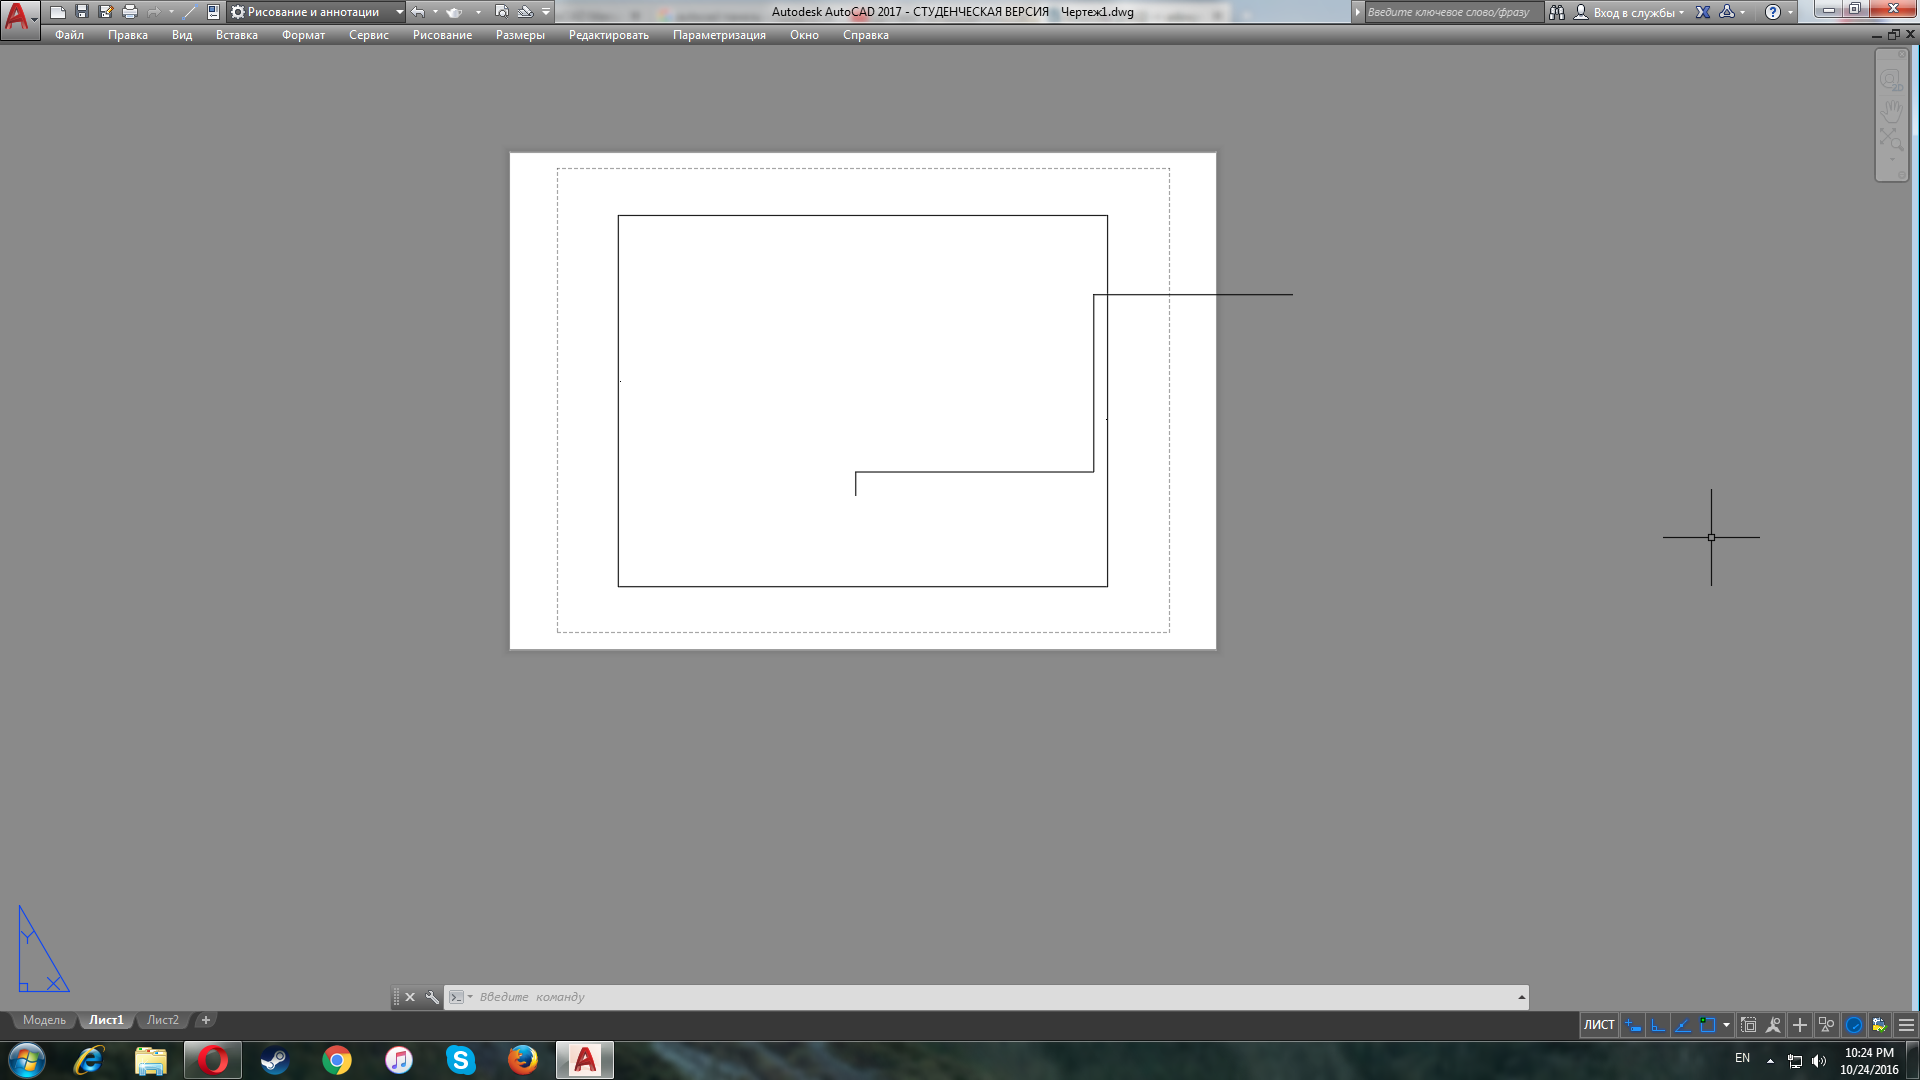Expand the Рисование и аннотации workspace dropdown
Viewport: 1920px width, 1080px height.
pyautogui.click(x=399, y=12)
